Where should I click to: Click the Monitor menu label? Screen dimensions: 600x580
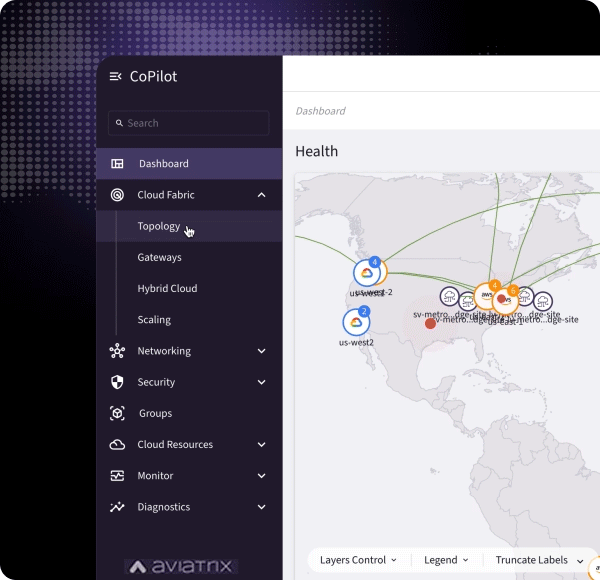[x=155, y=476]
